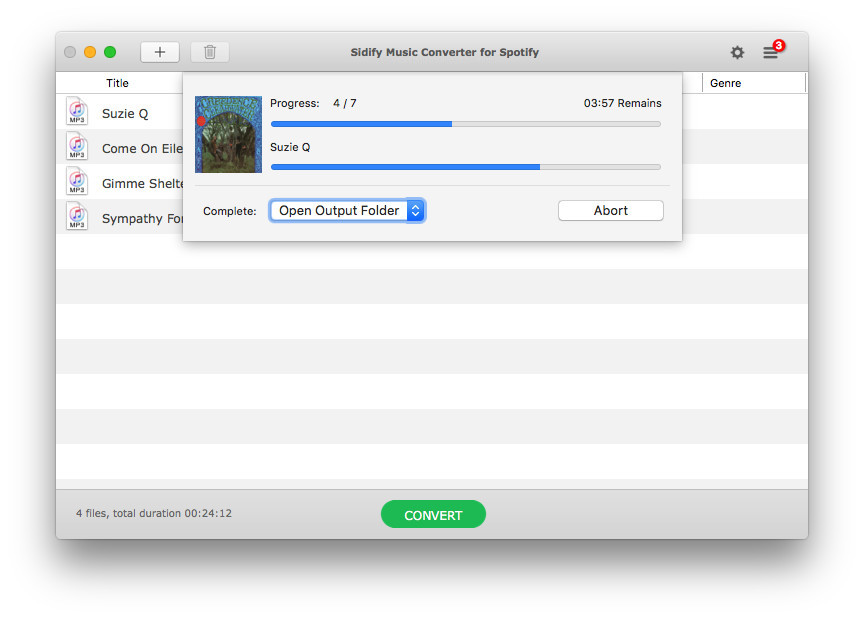Click the Abort button

pos(611,211)
